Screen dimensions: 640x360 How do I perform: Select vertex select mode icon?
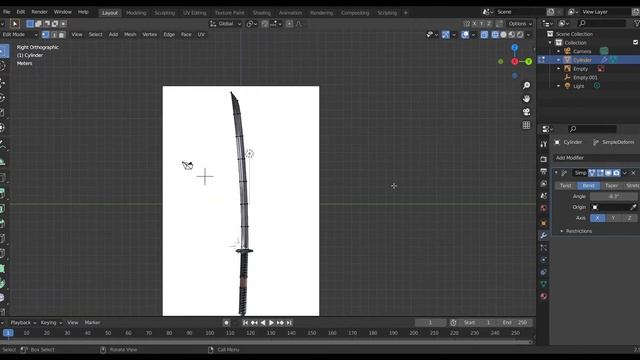coord(45,35)
